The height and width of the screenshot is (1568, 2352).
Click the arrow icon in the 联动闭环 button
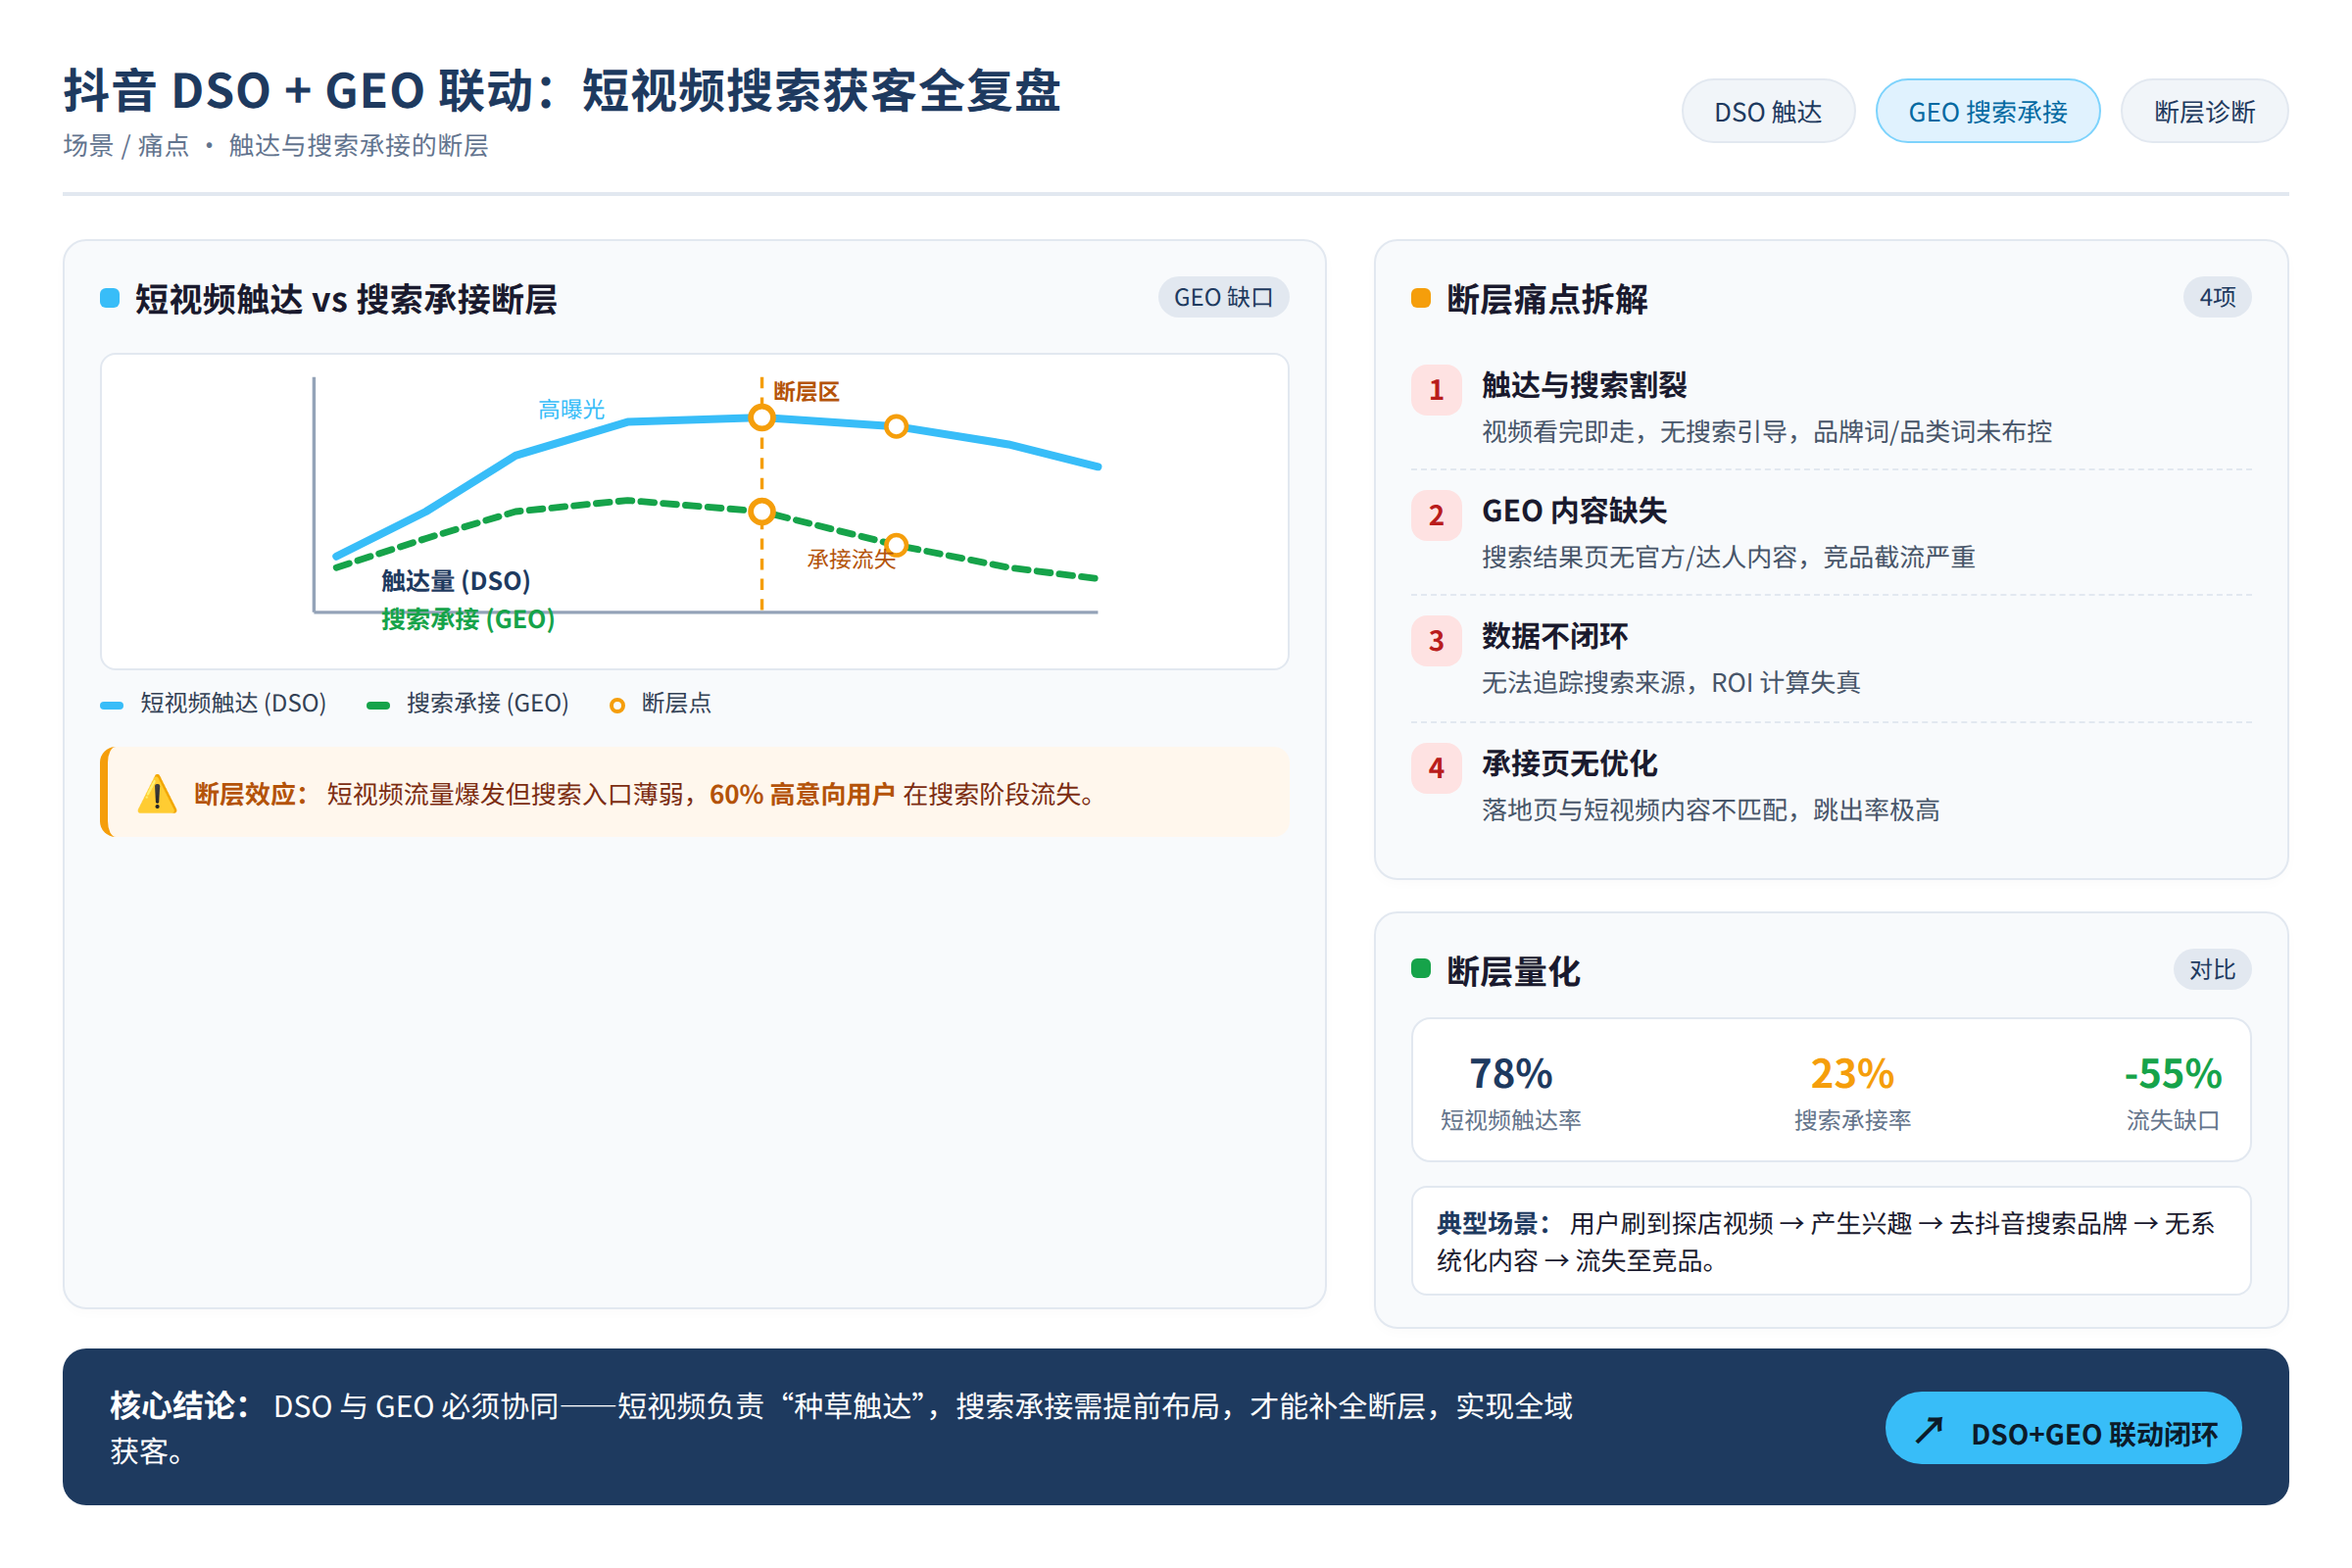click(x=1928, y=1431)
